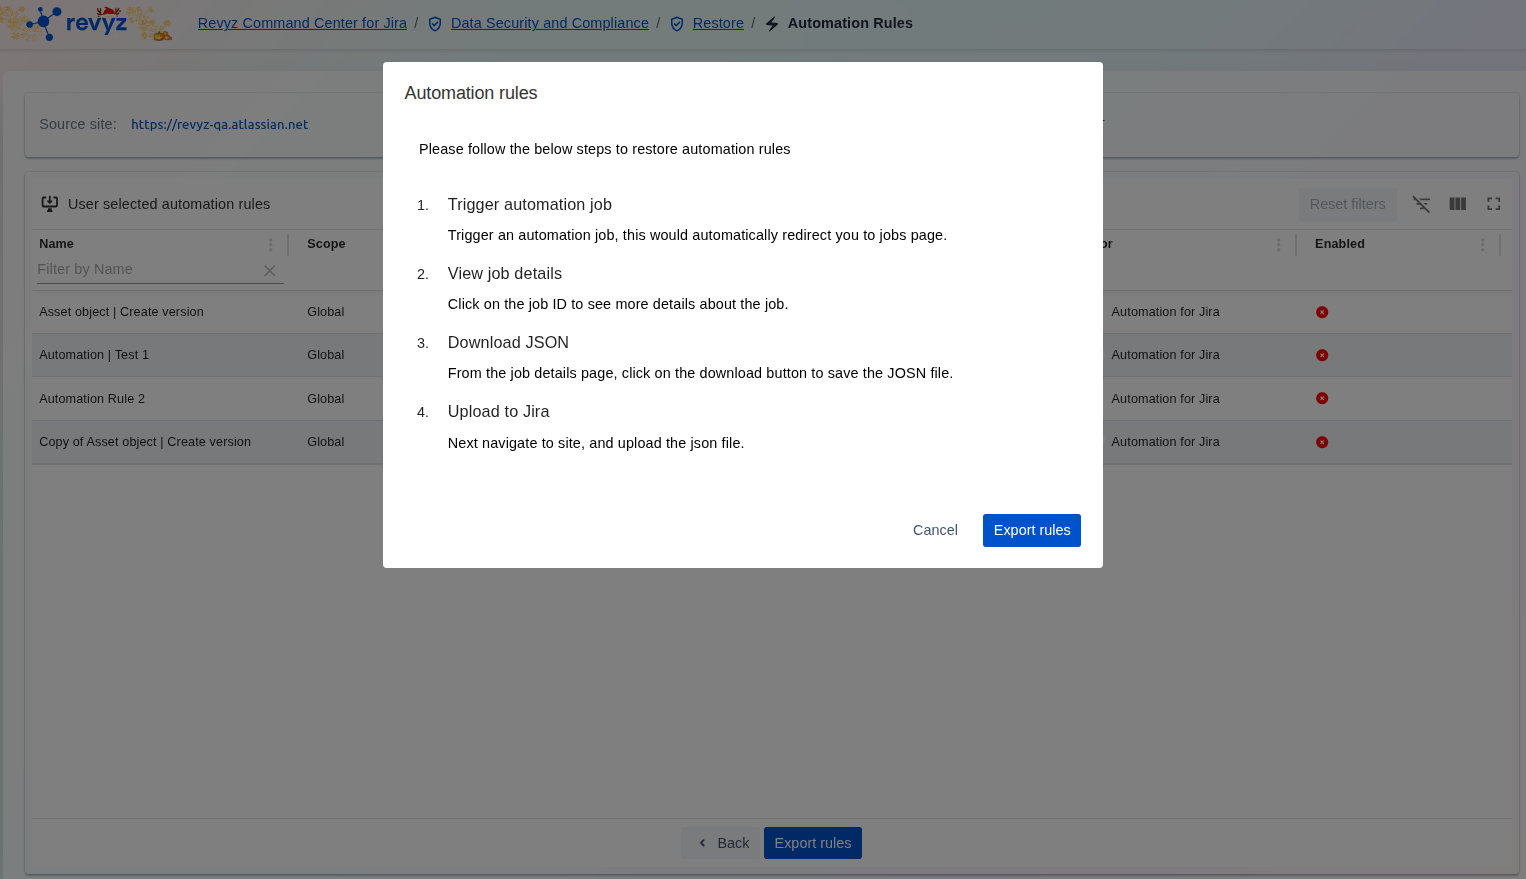Open Enabled column options menu

(1482, 245)
